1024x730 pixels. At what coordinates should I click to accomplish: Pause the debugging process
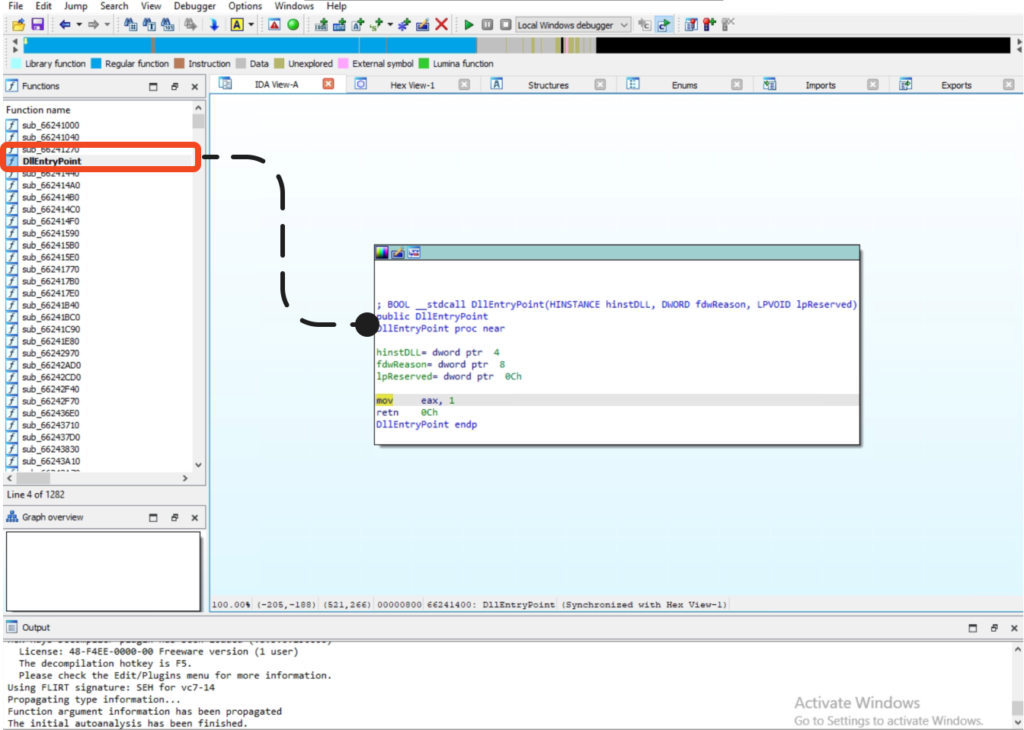(x=486, y=24)
